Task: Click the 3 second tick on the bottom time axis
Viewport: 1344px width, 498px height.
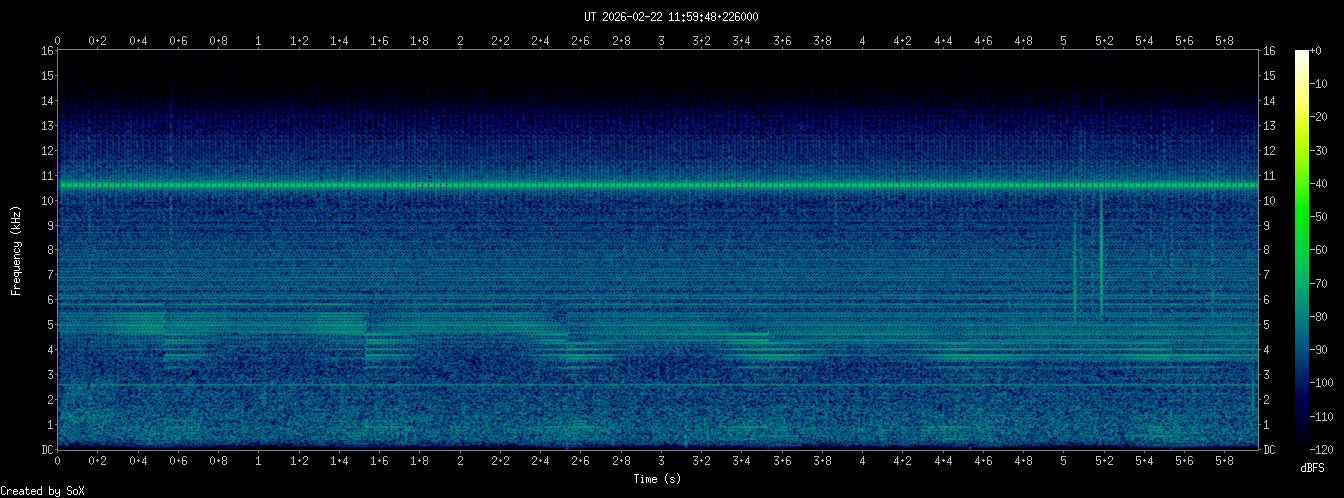Action: [661, 461]
